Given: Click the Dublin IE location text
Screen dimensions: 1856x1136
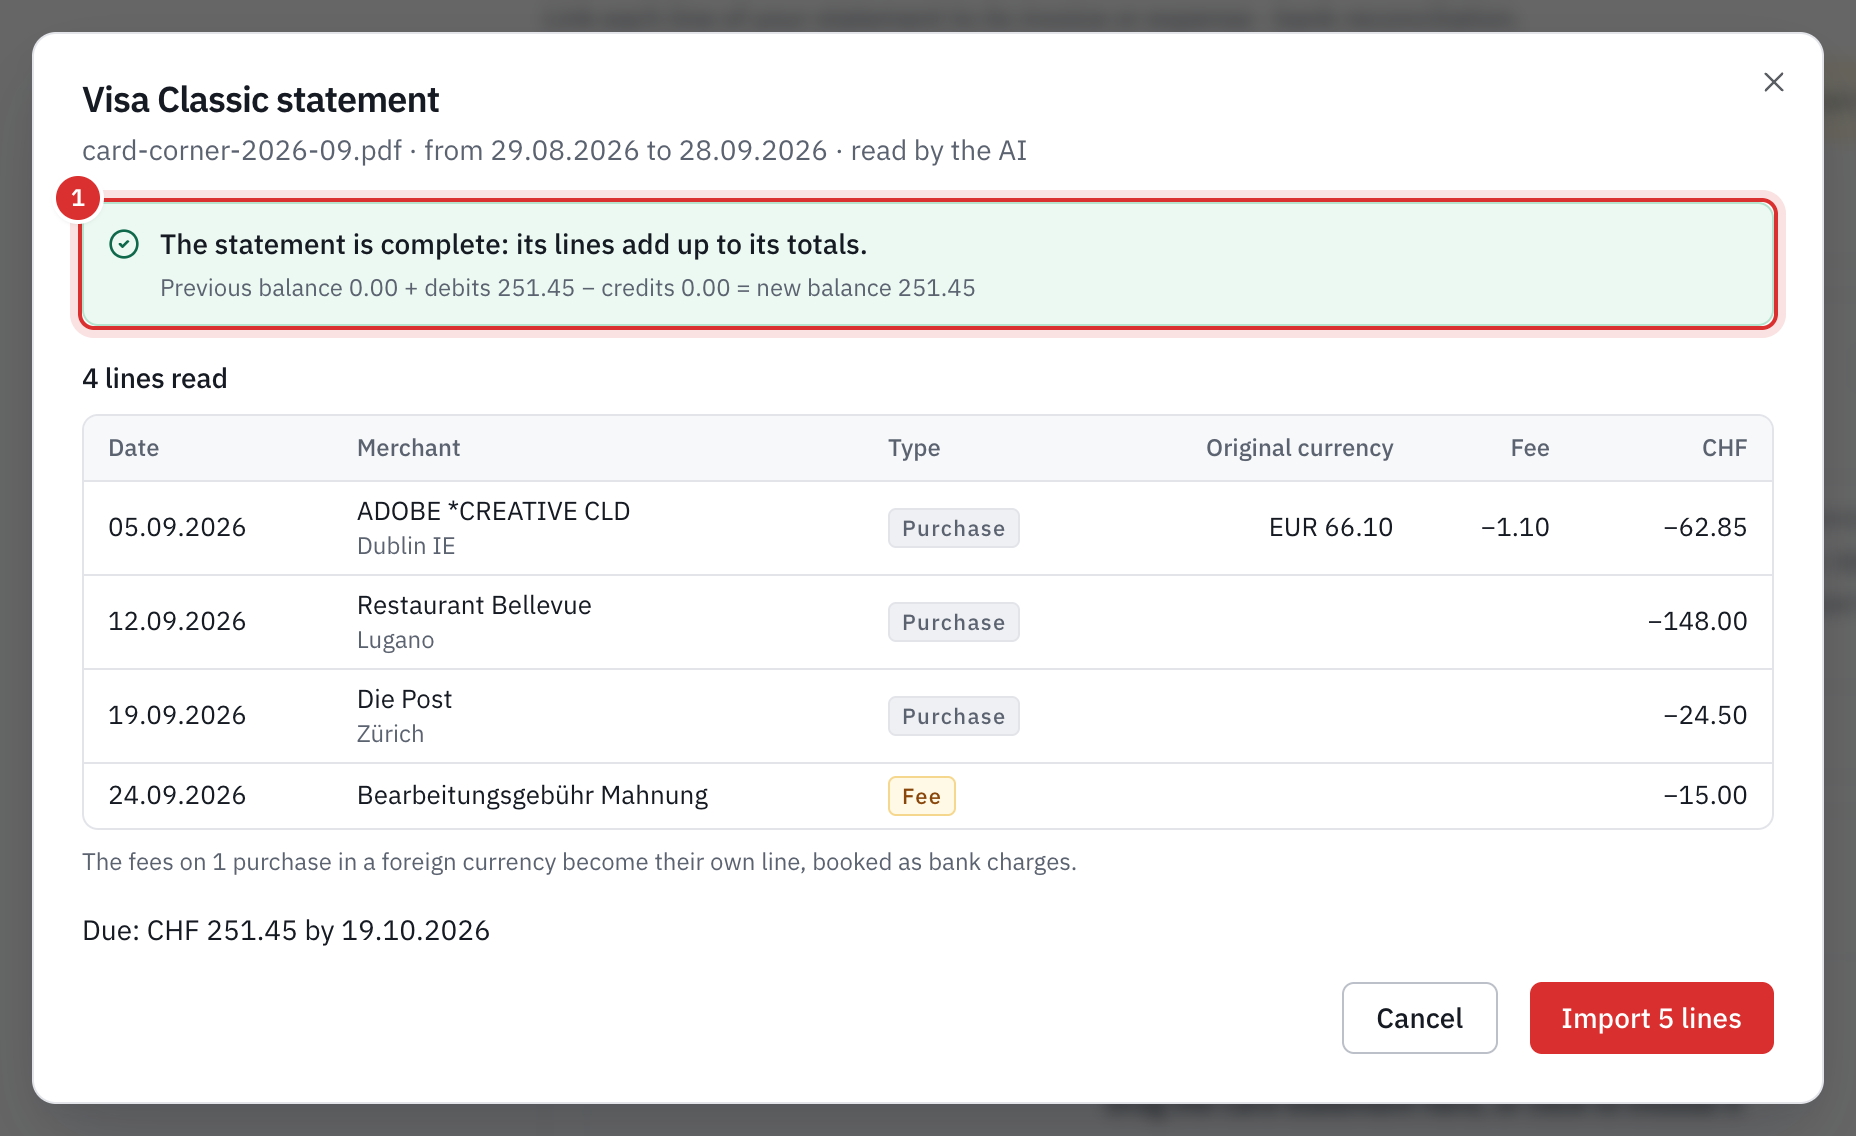Looking at the screenshot, I should click(x=406, y=546).
